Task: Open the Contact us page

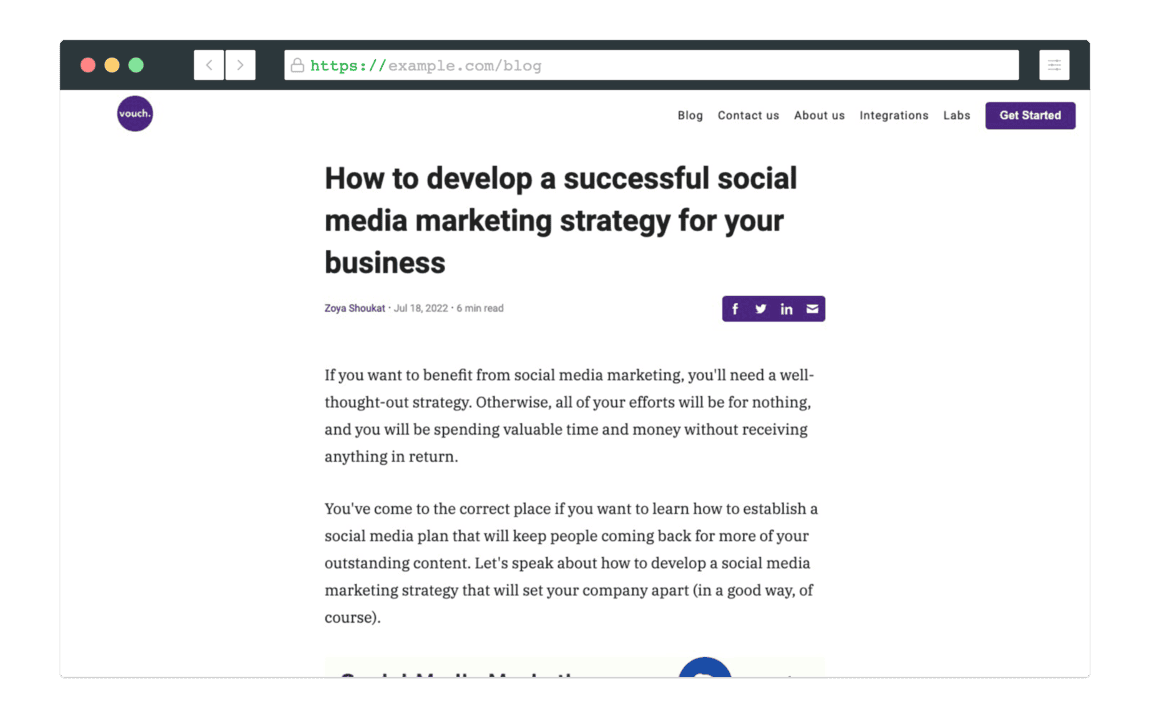Action: (x=748, y=116)
